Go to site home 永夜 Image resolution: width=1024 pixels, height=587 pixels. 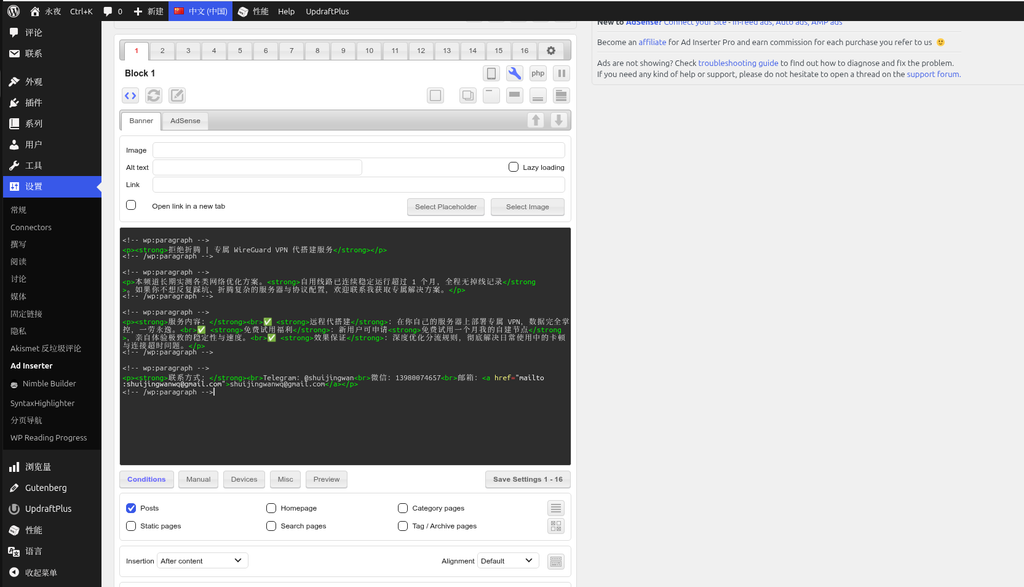coord(46,11)
